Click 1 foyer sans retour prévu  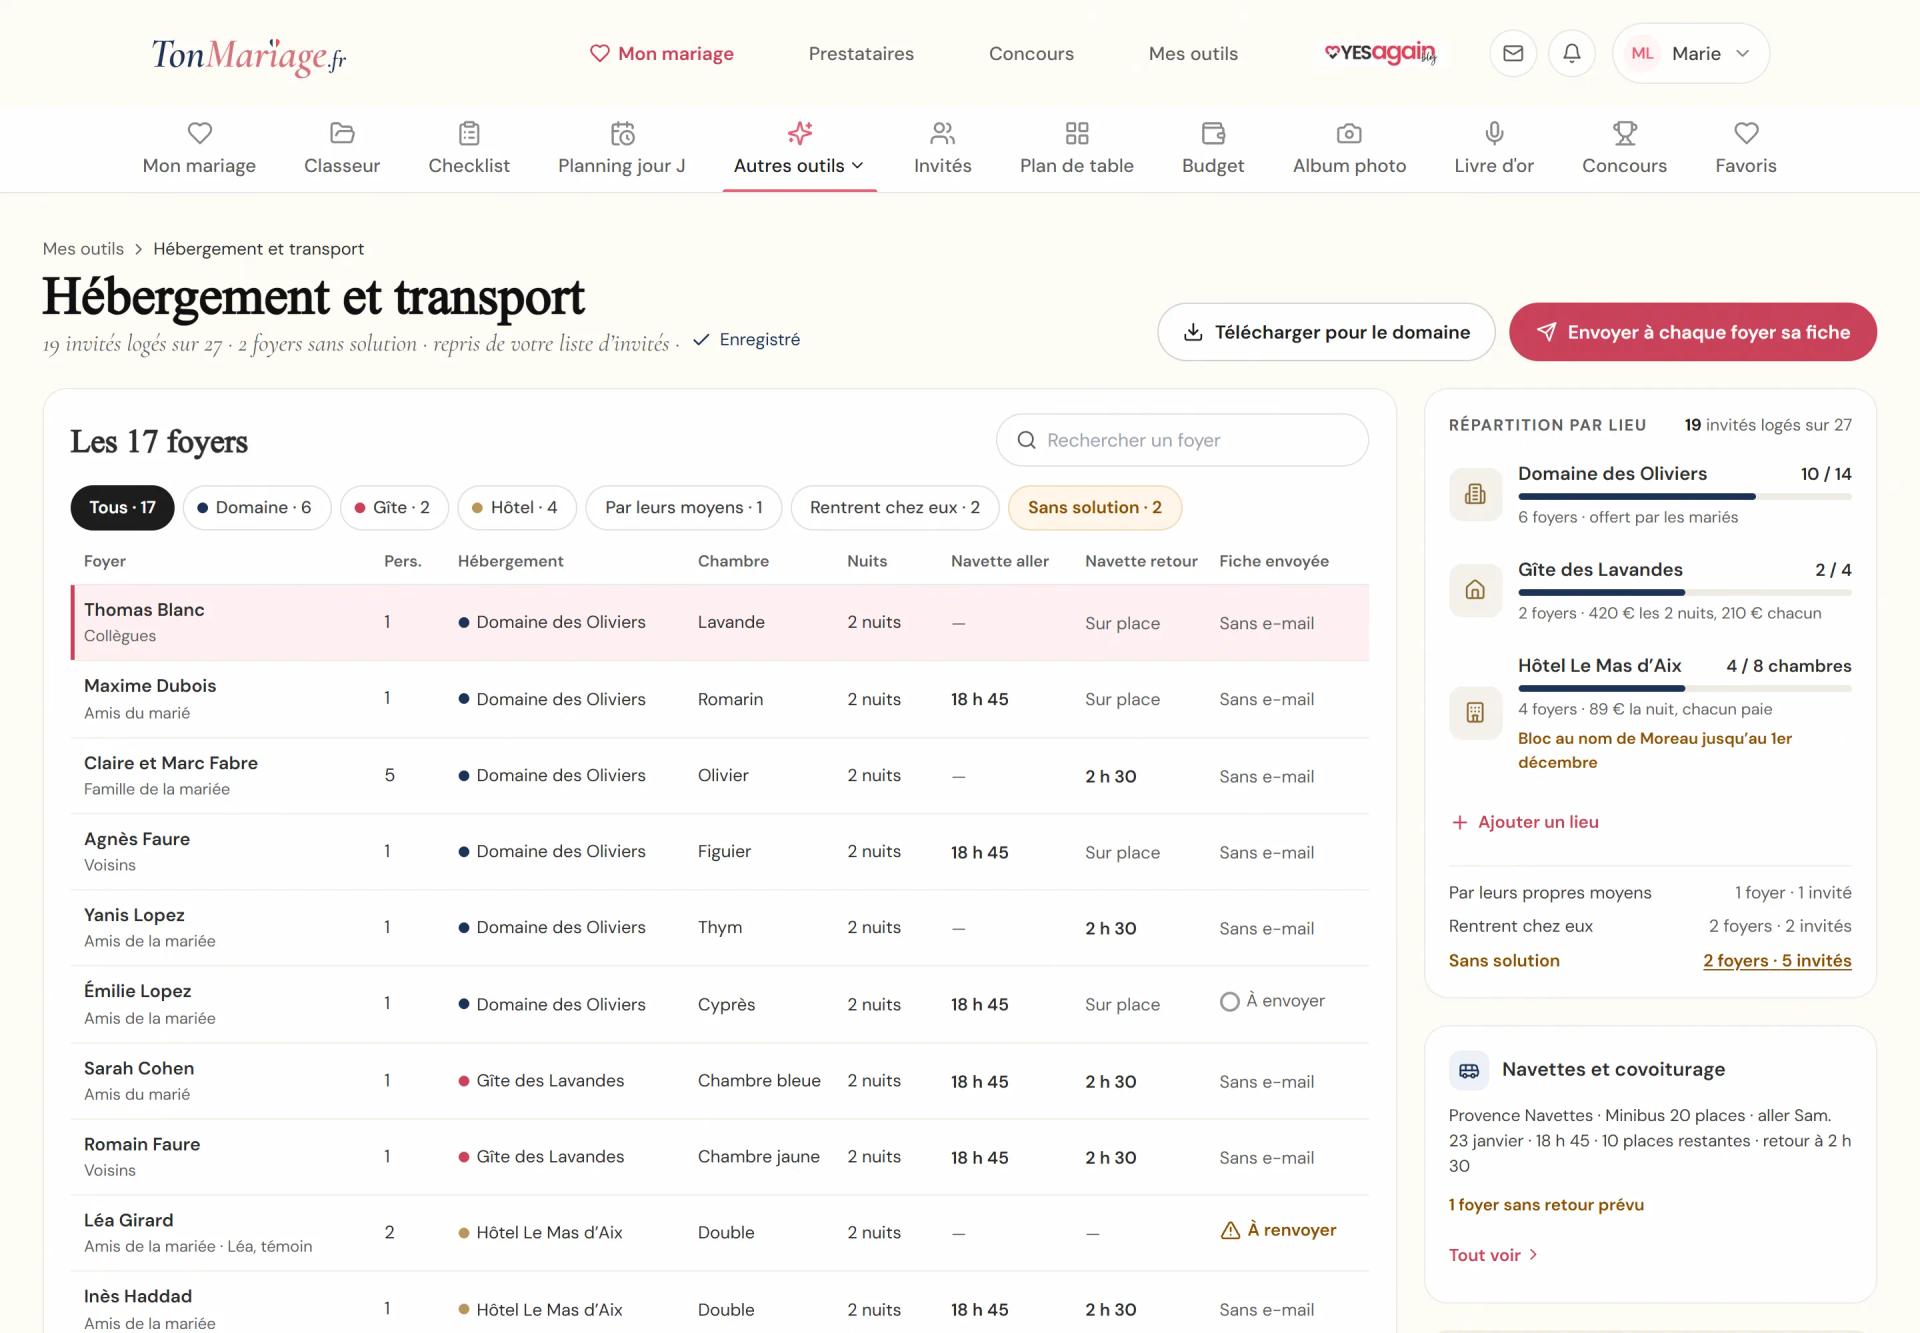pos(1546,1205)
